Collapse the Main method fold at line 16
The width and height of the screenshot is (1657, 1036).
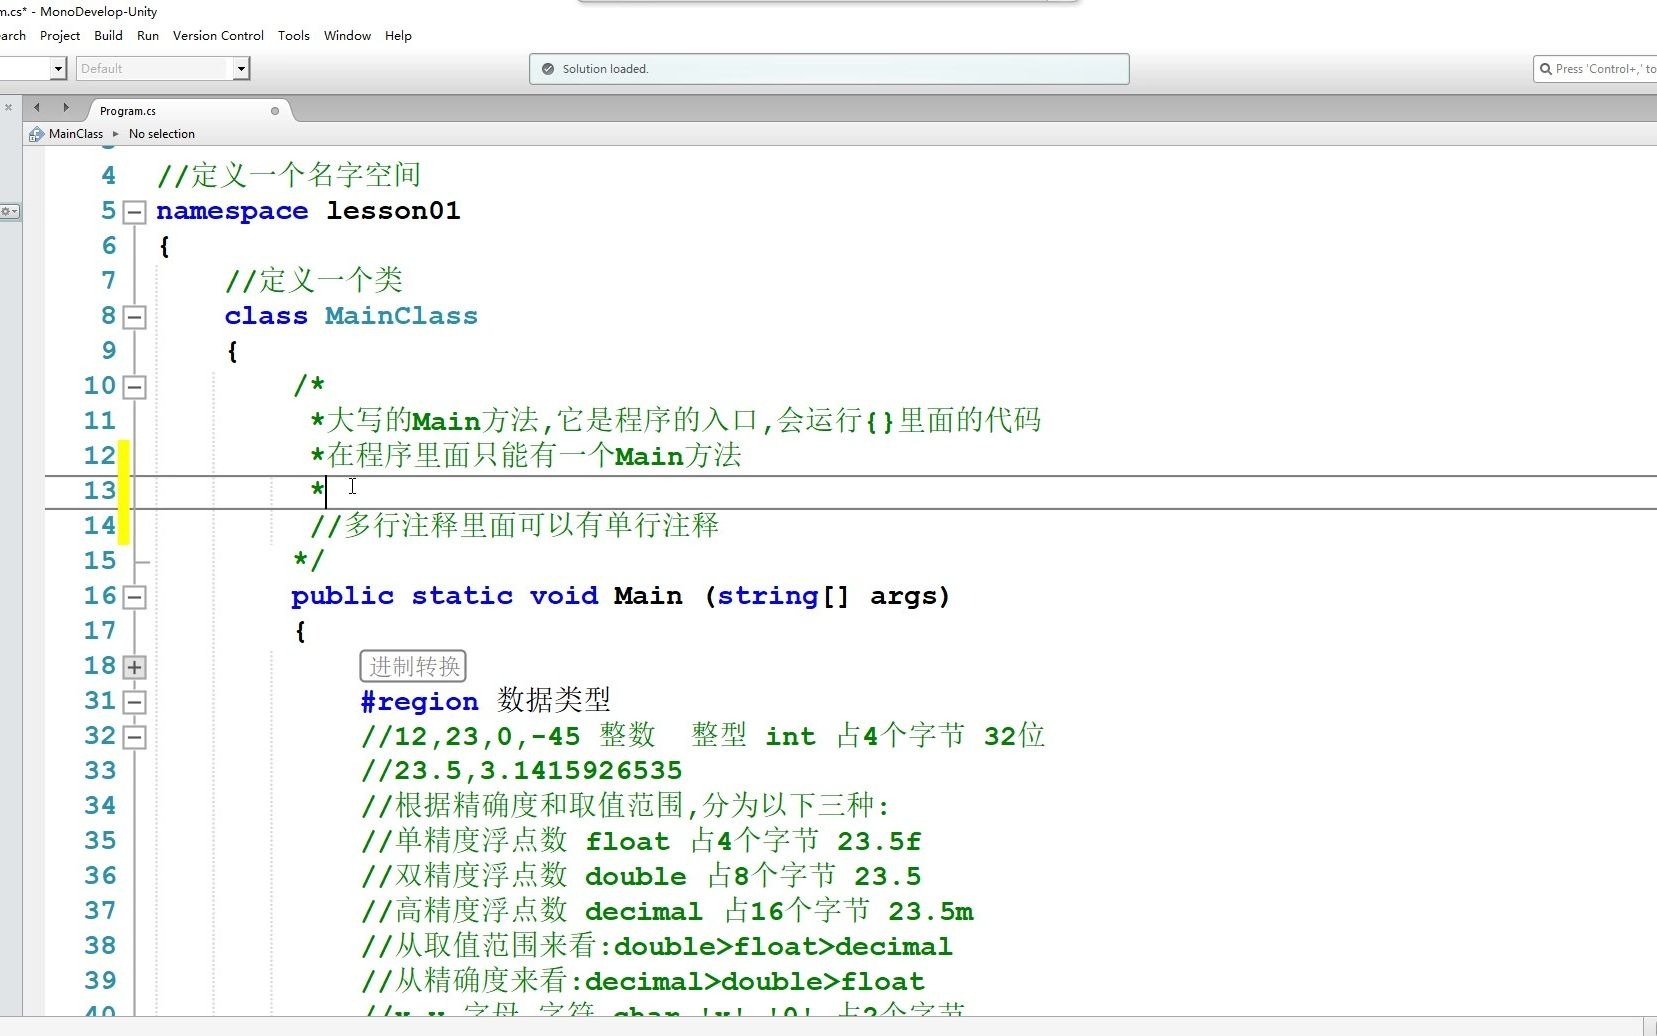pyautogui.click(x=135, y=597)
